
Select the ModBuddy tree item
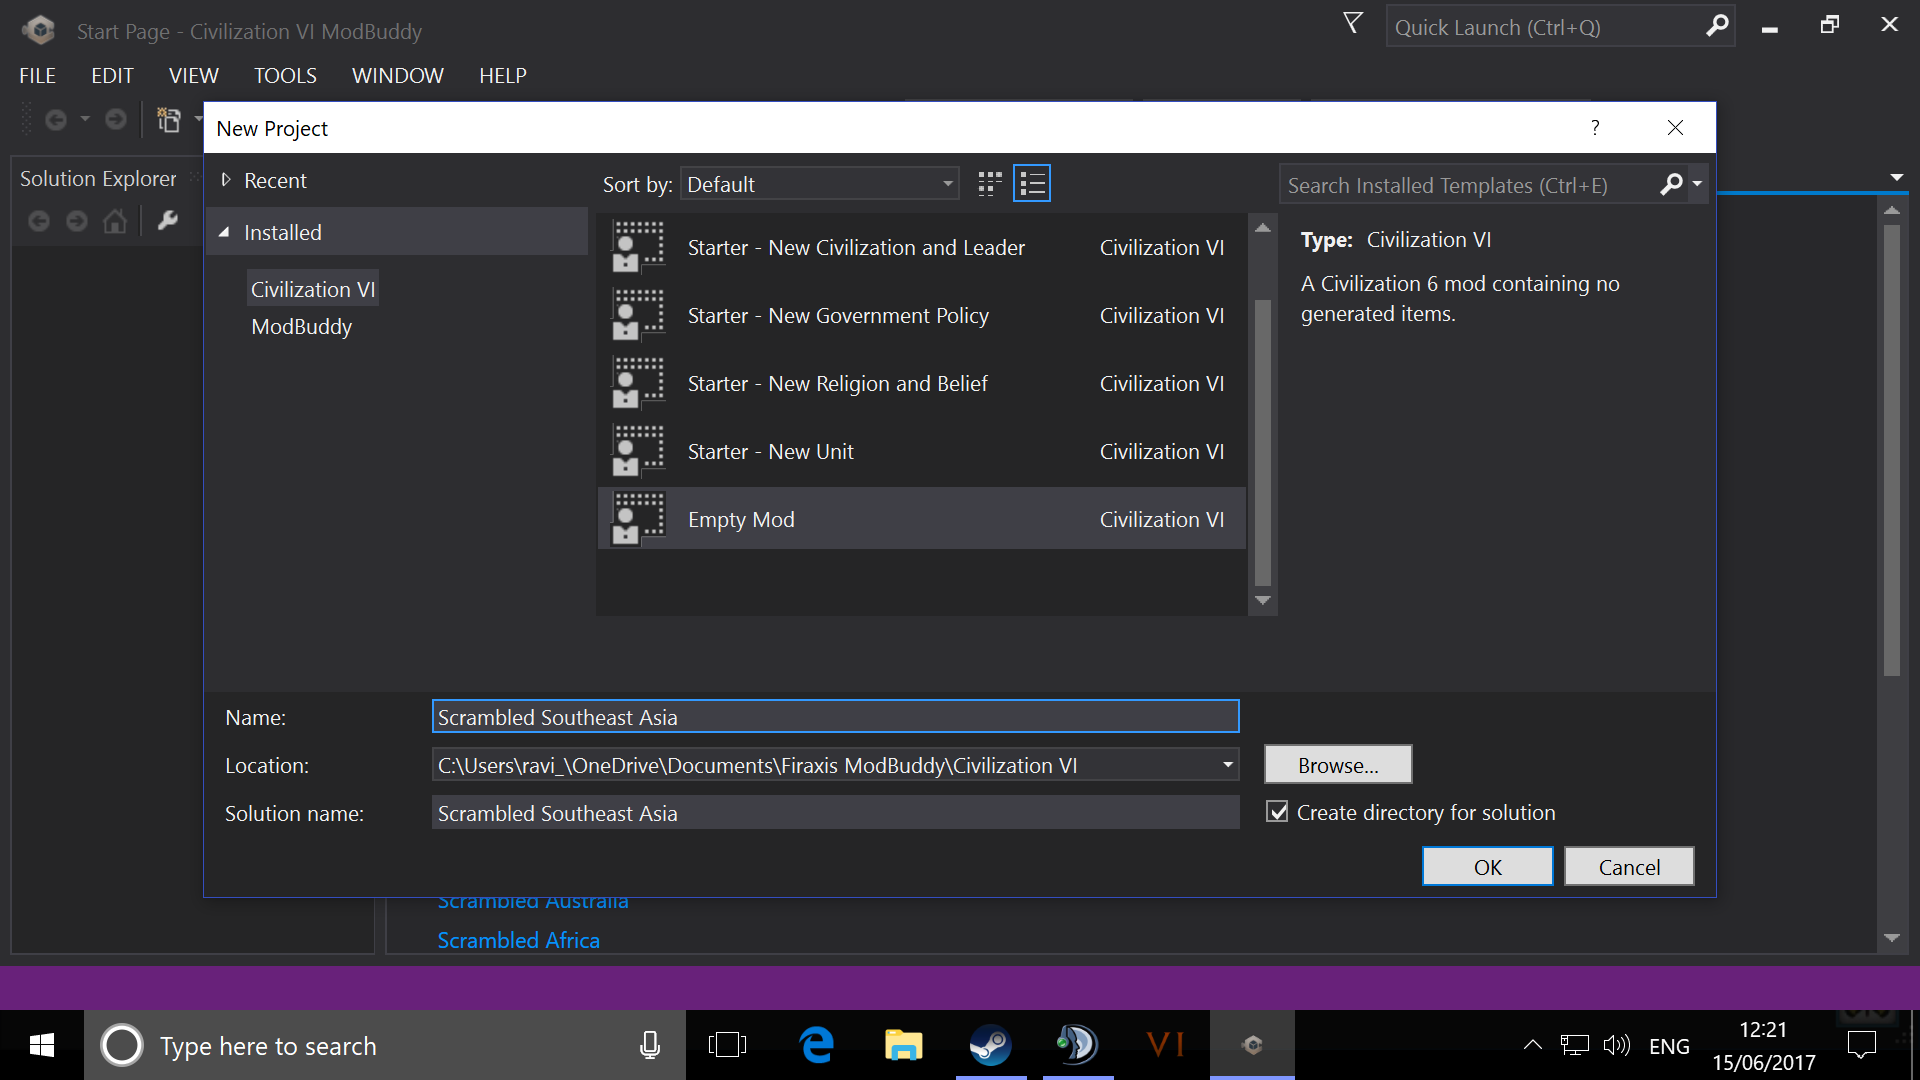coord(301,327)
